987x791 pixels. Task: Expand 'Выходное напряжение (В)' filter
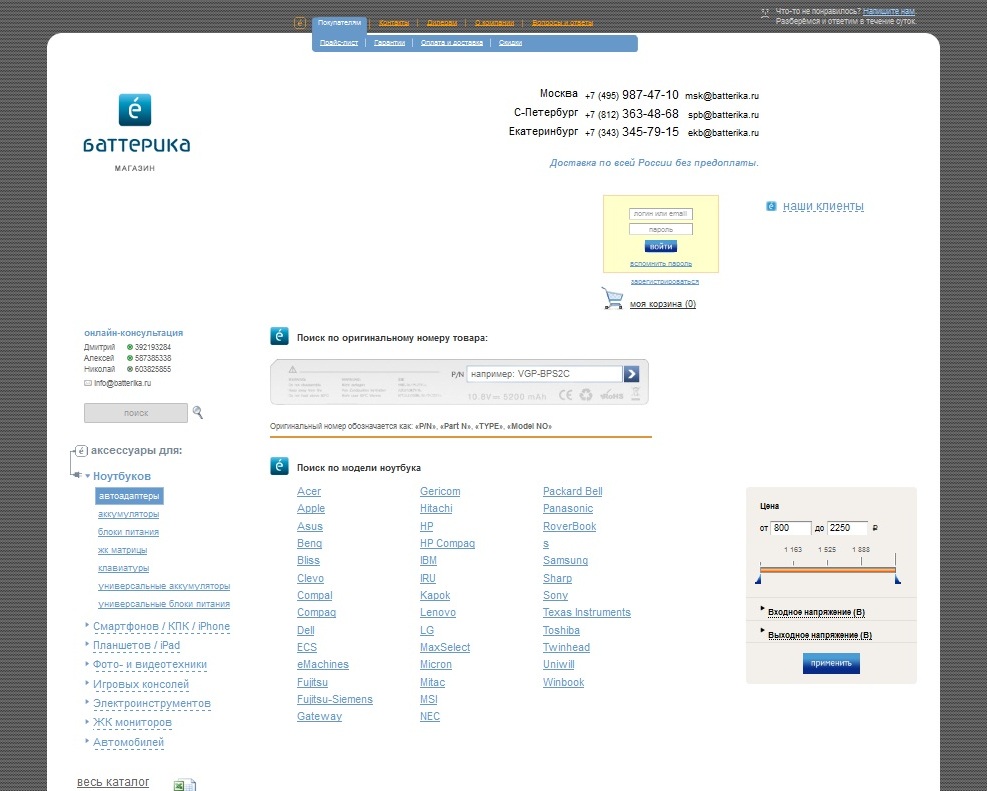[819, 635]
